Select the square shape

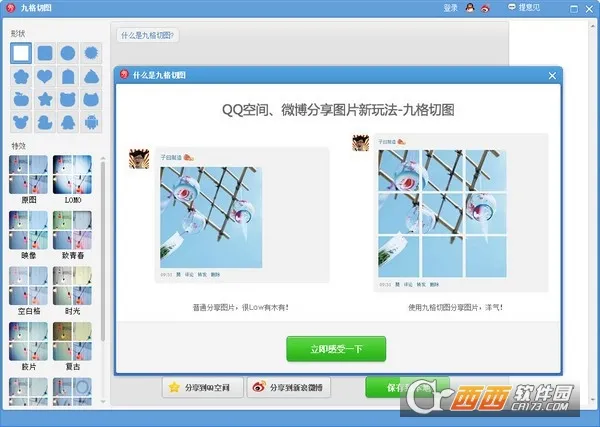[21, 53]
